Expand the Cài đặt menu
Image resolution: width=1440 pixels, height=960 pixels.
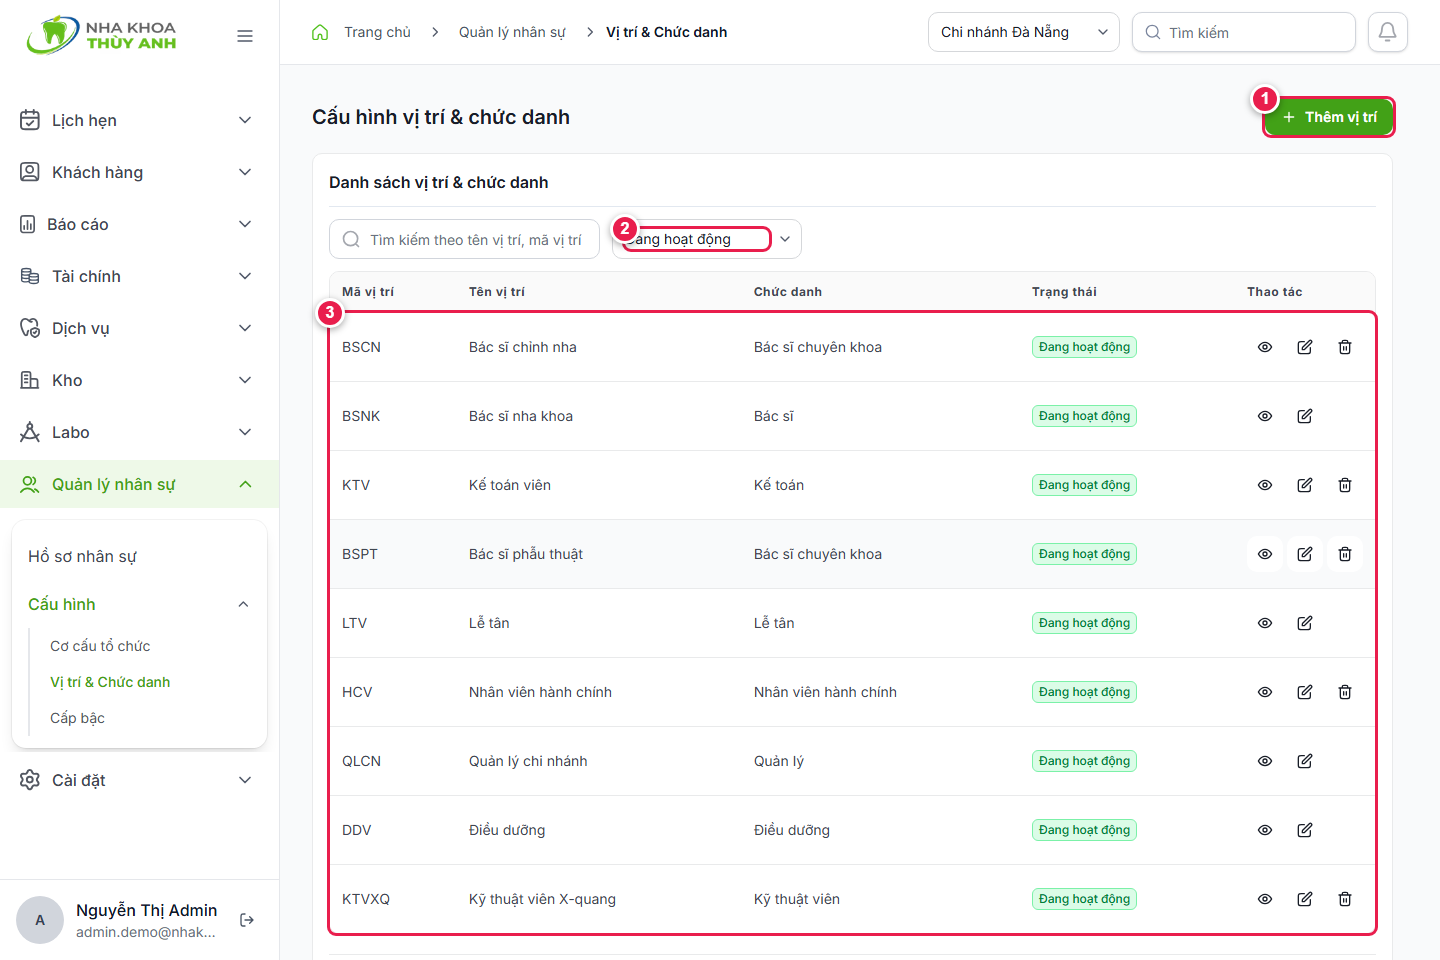coord(139,780)
